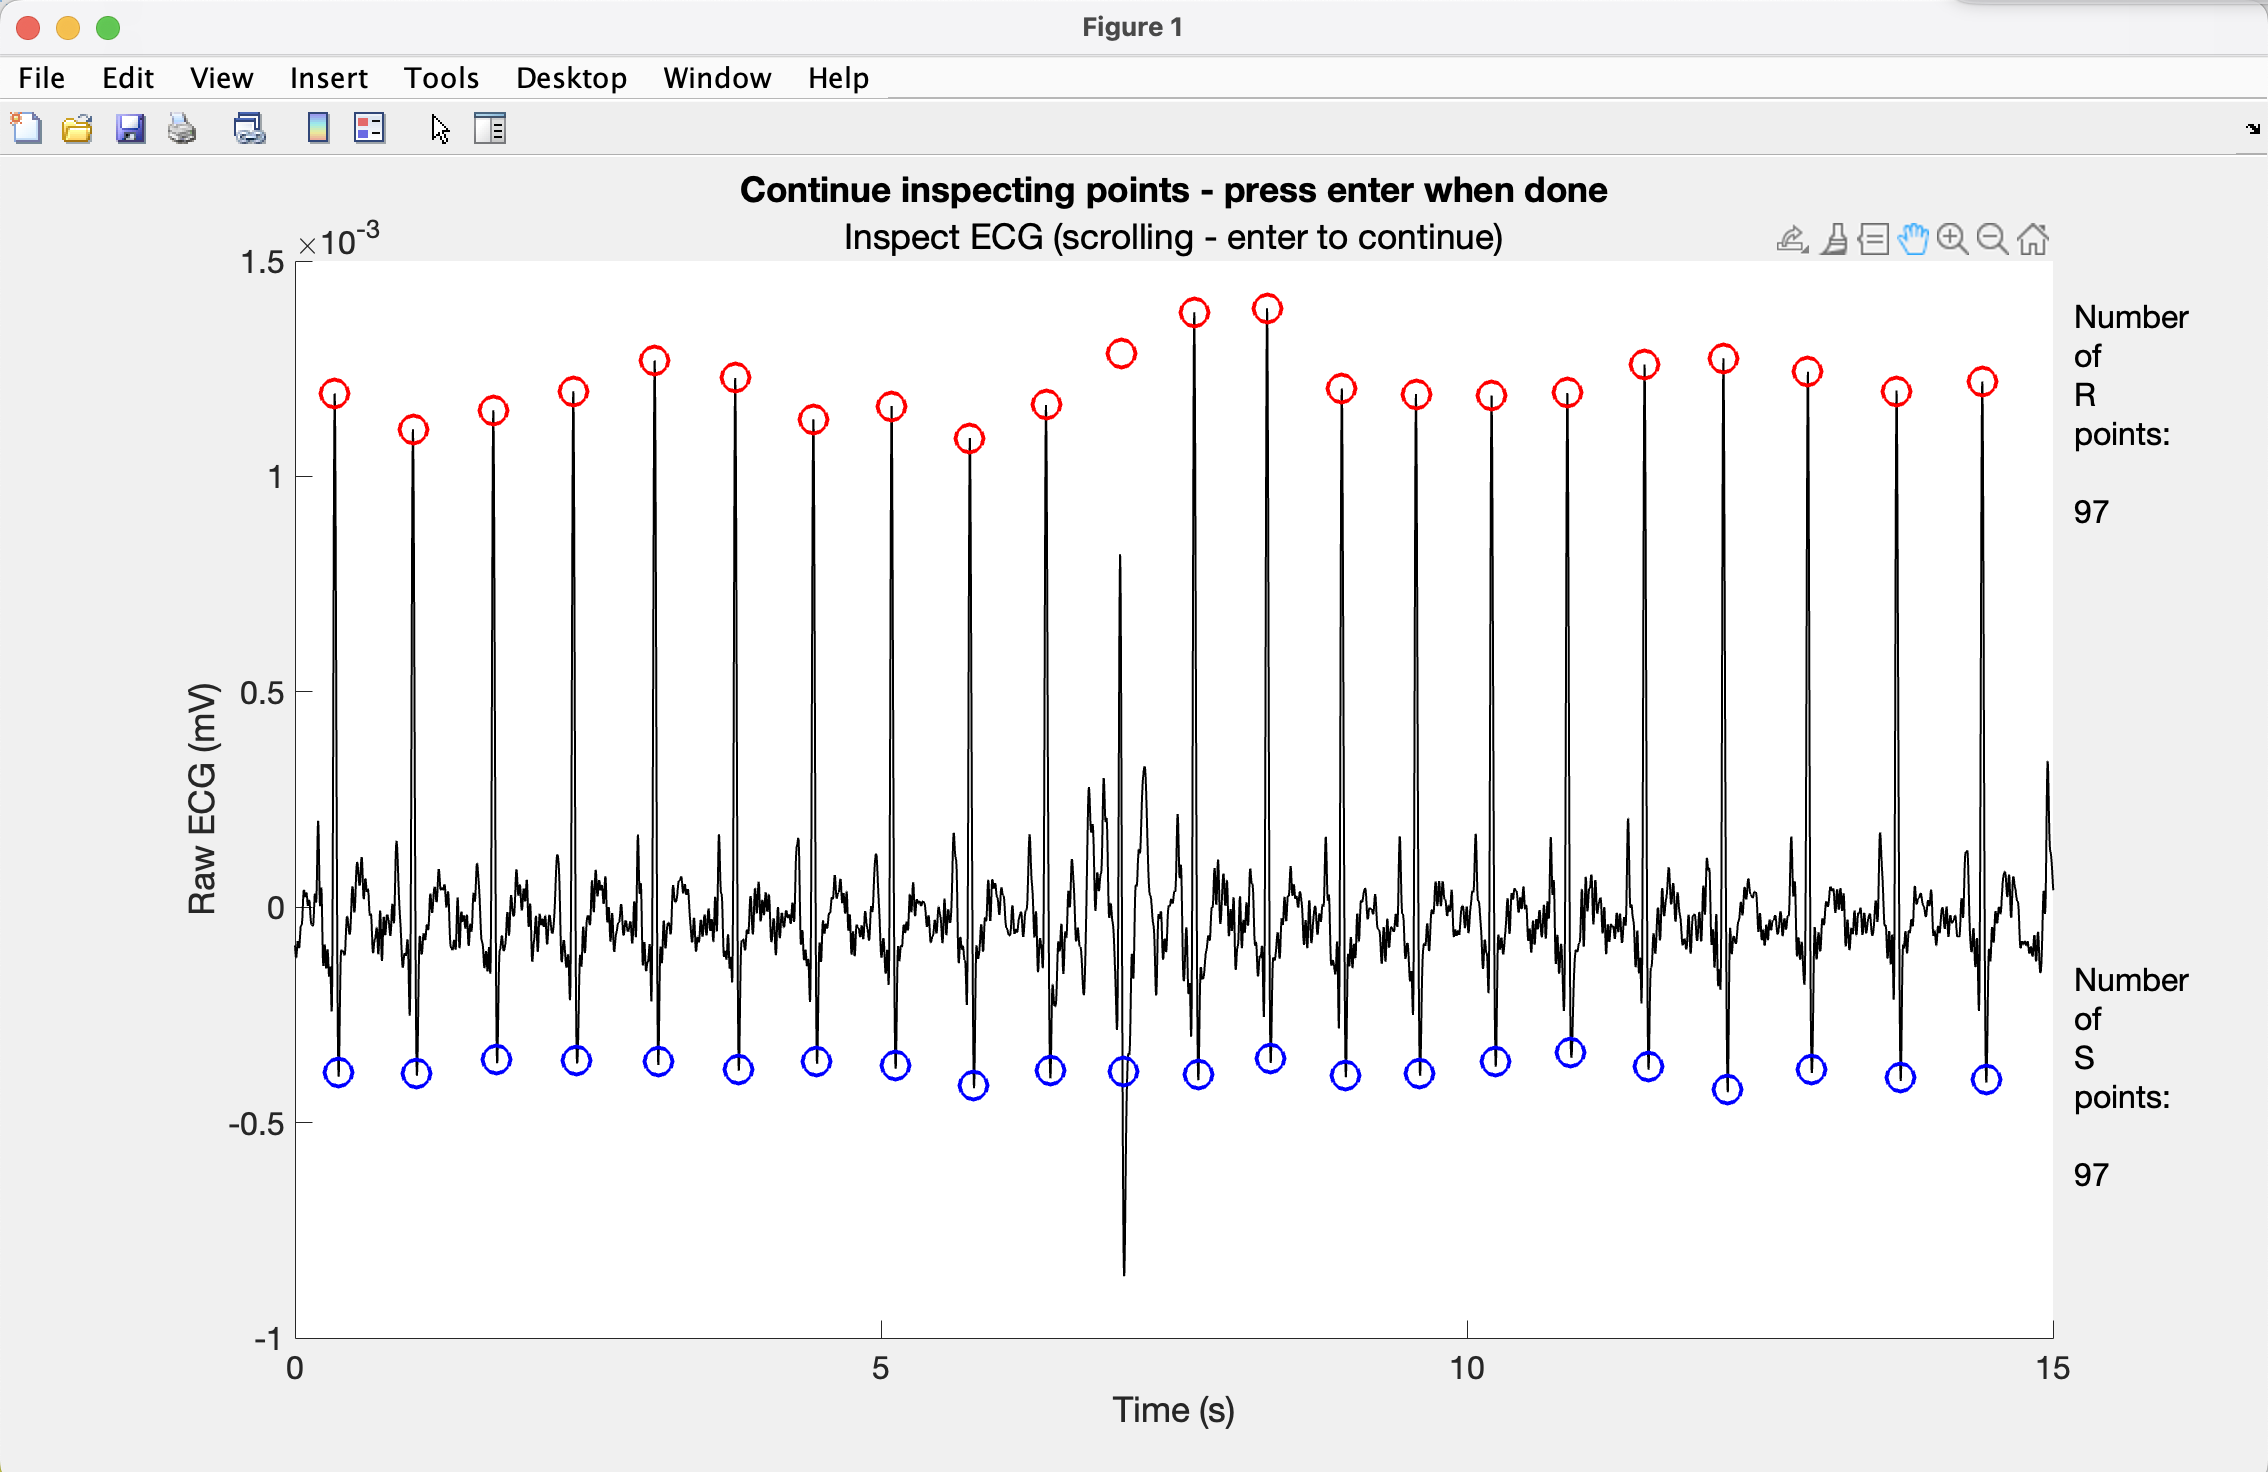Click the Zoom In magnifier
Image resolution: width=2268 pixels, height=1472 pixels.
coord(1952,240)
